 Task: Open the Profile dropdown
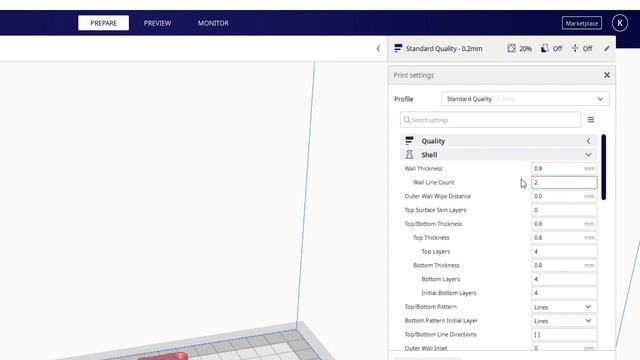click(525, 99)
